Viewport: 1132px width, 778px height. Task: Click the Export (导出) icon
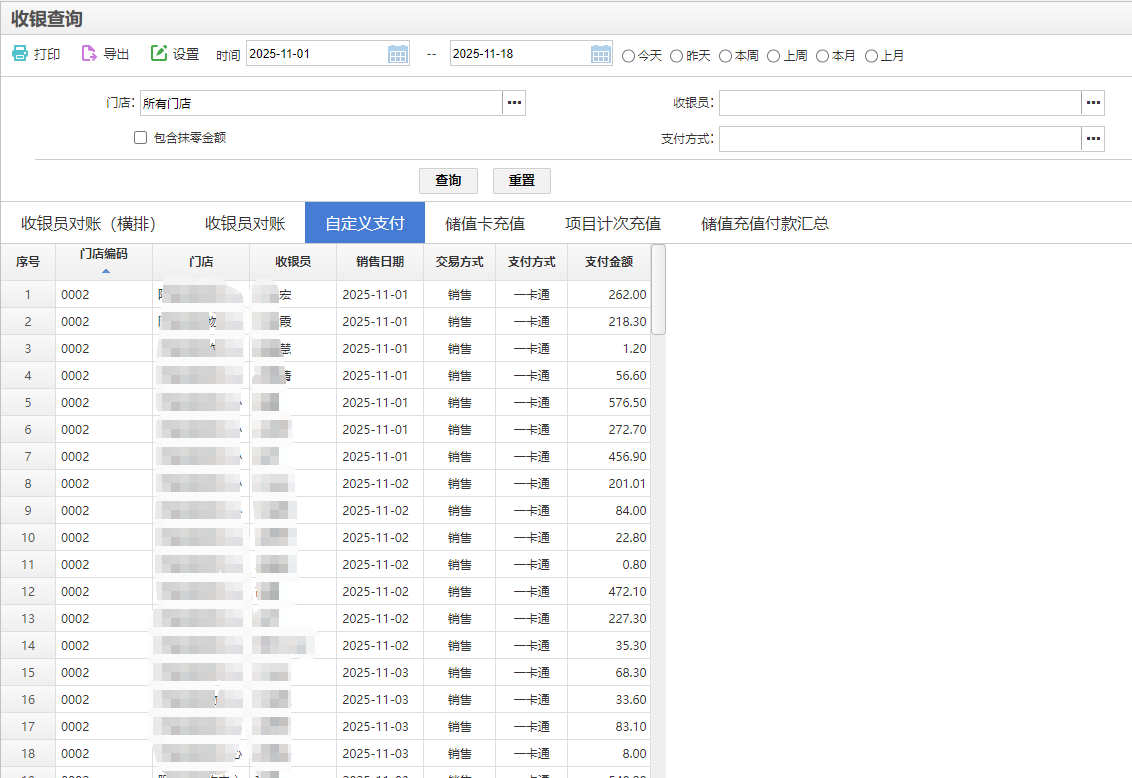click(89, 54)
